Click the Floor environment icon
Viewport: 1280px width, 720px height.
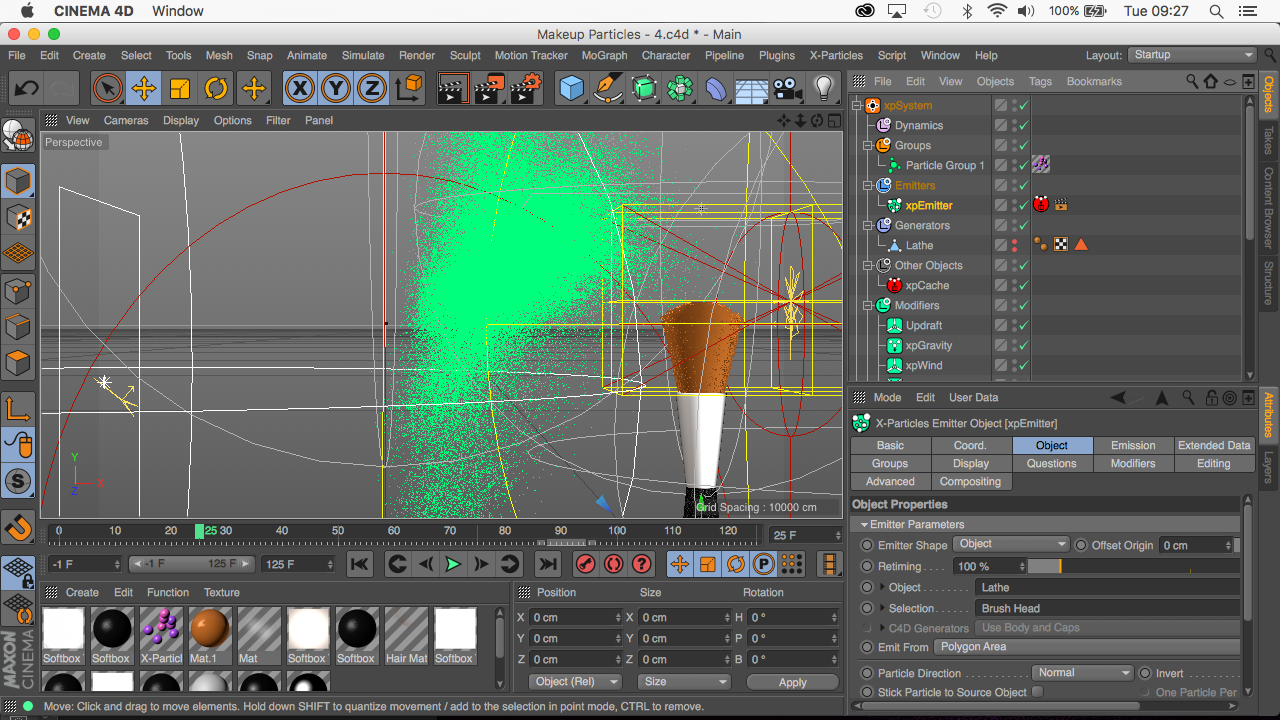(751, 88)
